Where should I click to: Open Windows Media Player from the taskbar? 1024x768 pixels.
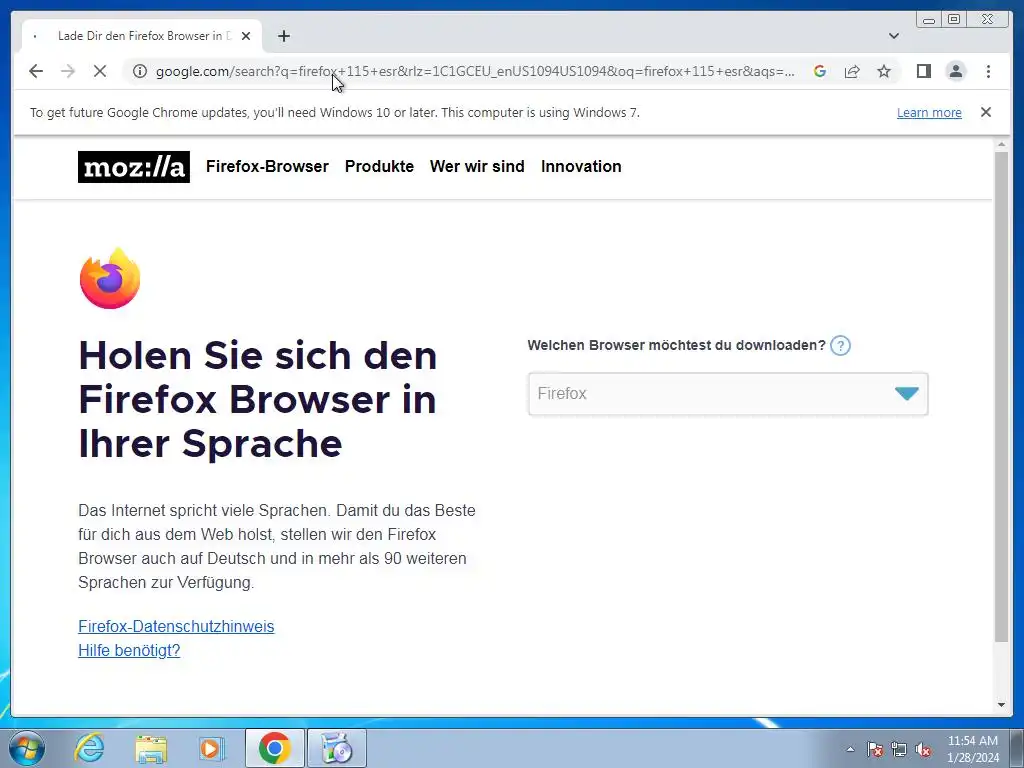click(x=212, y=748)
